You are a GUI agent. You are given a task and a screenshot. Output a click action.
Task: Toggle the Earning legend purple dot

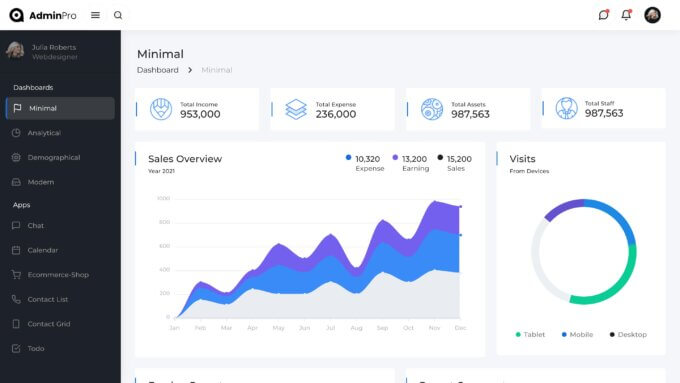395,157
